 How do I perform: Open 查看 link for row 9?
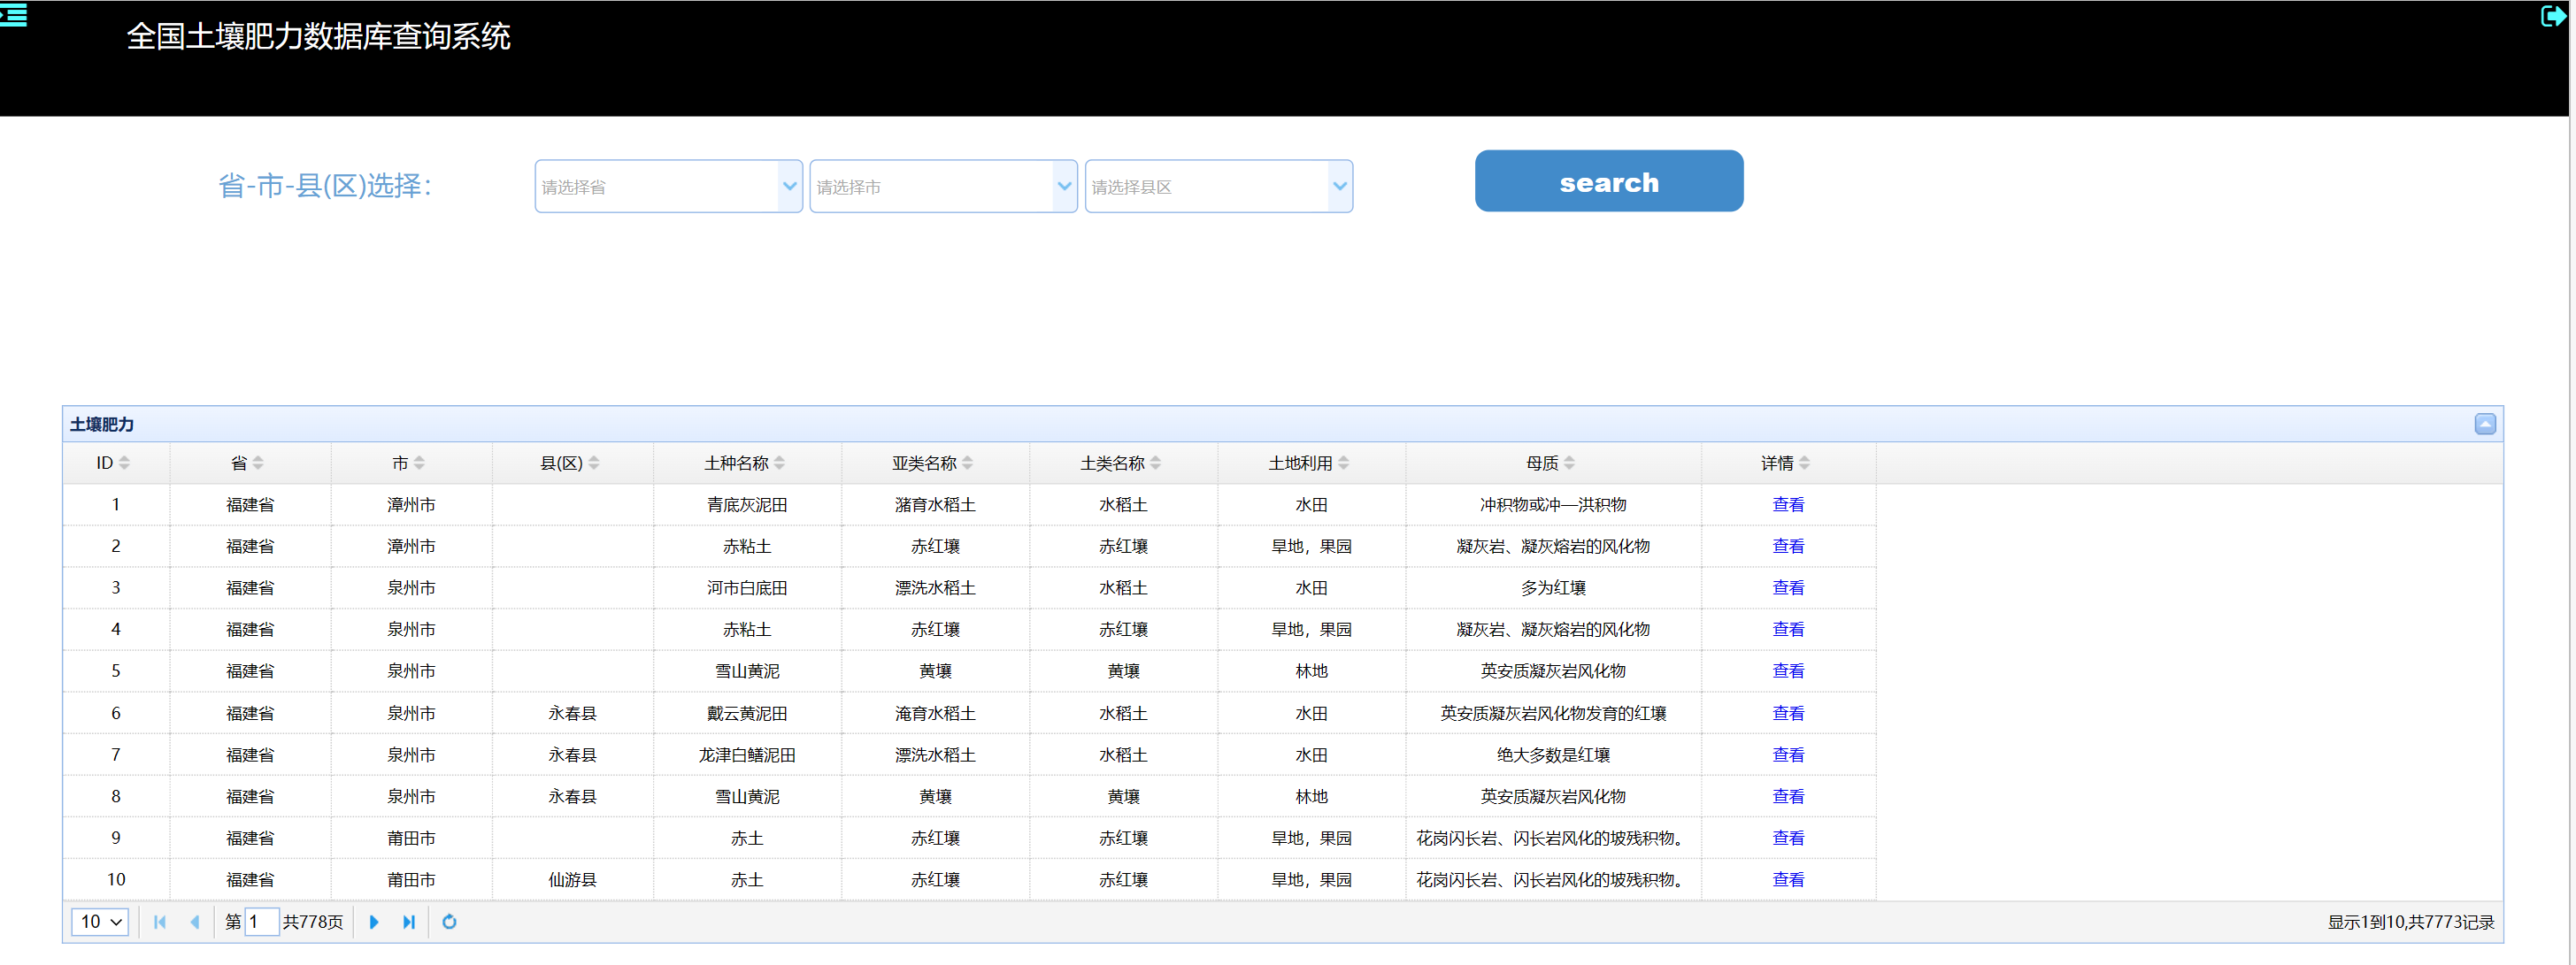[x=1788, y=838]
